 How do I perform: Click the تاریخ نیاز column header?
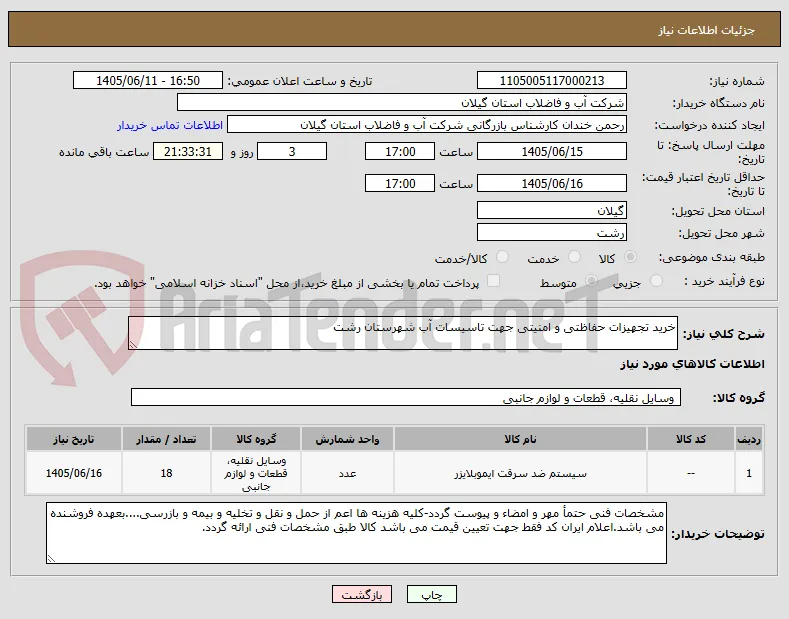pyautogui.click(x=73, y=439)
